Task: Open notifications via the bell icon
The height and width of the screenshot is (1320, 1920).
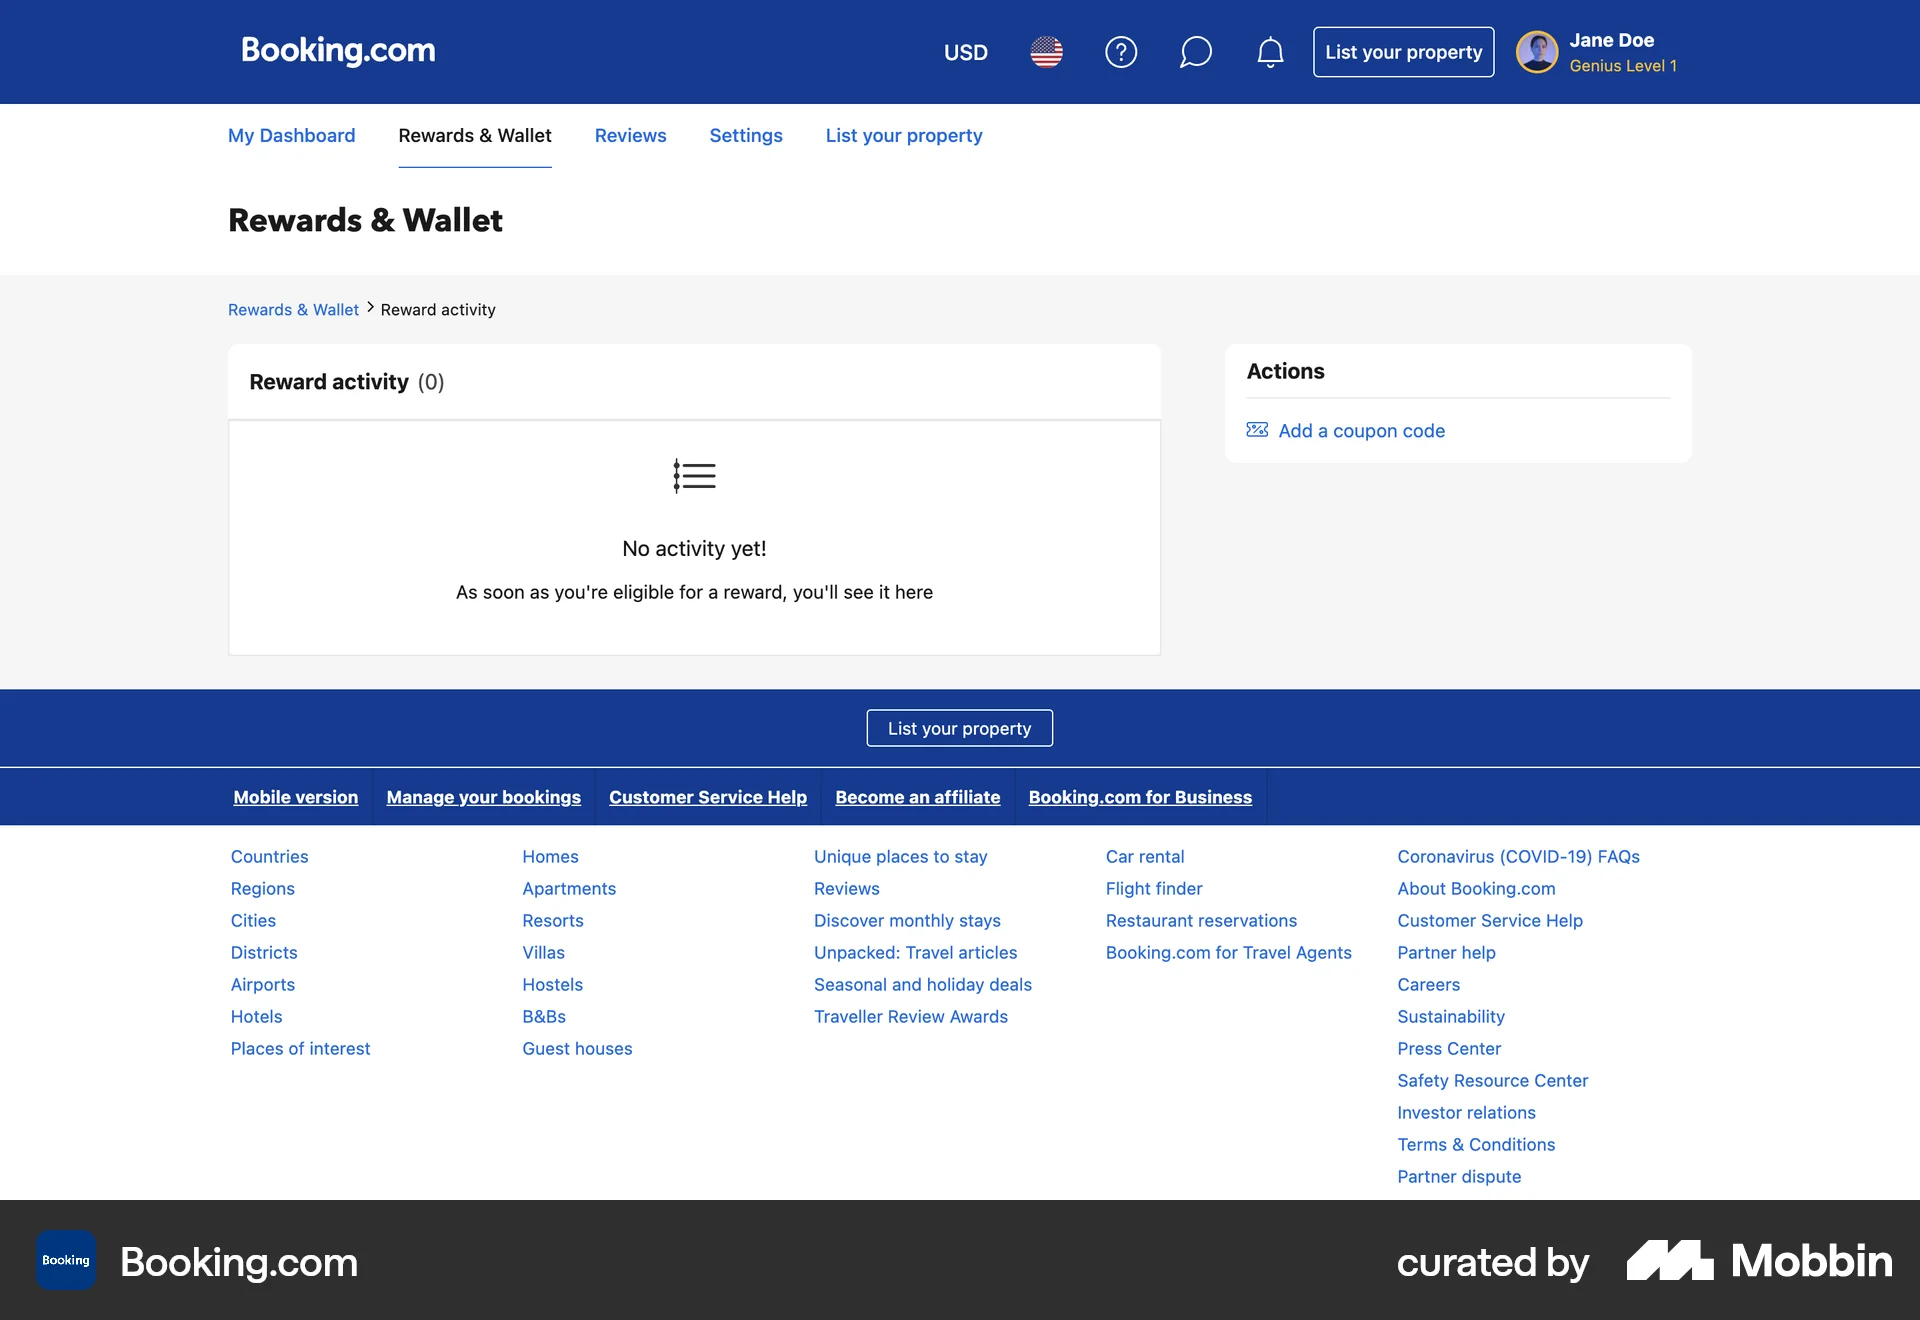Action: 1269,52
